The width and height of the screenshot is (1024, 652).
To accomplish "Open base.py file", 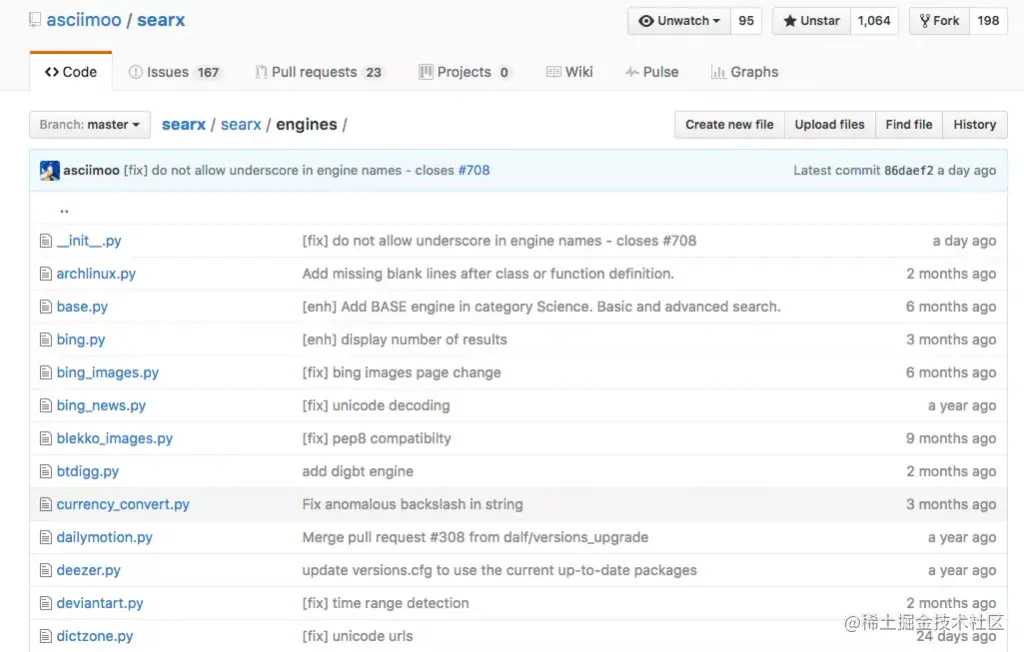I will [x=82, y=306].
